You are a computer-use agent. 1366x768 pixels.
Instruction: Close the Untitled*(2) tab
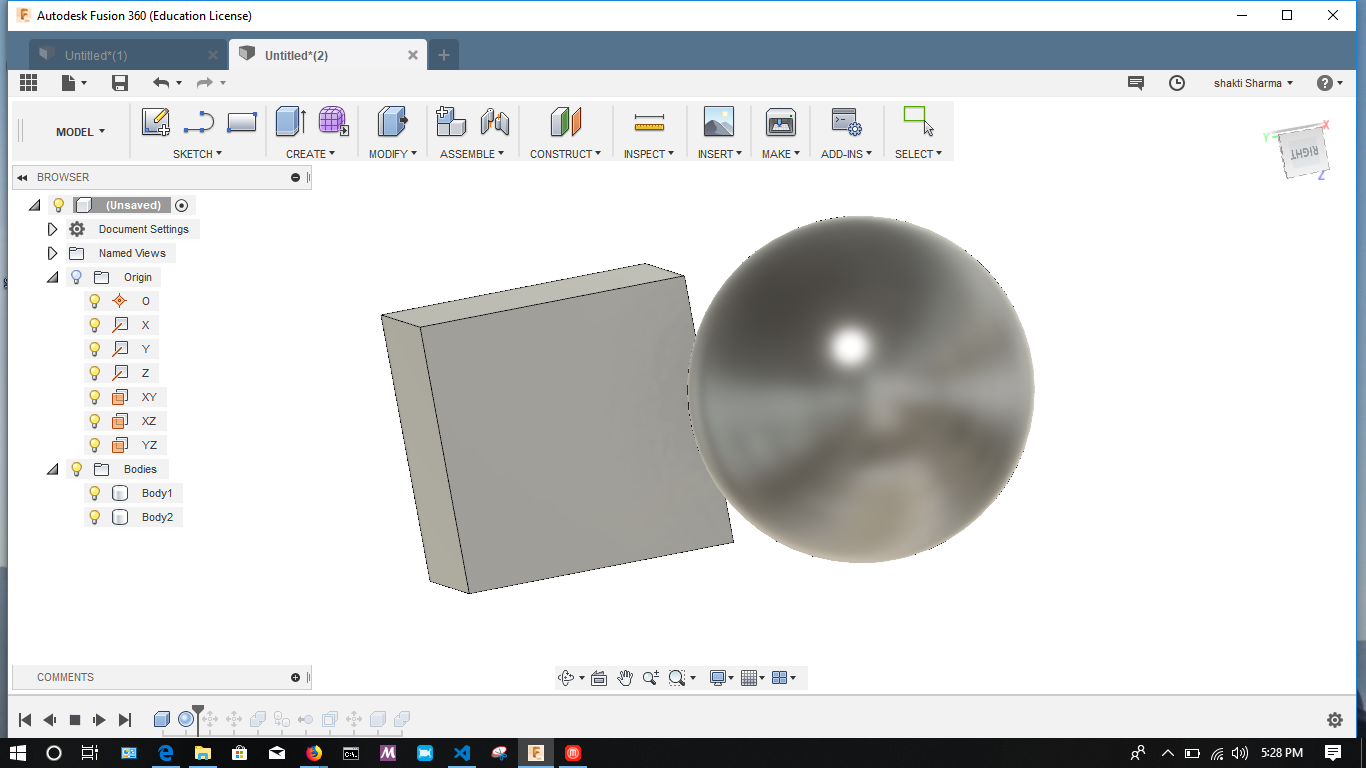(x=413, y=55)
